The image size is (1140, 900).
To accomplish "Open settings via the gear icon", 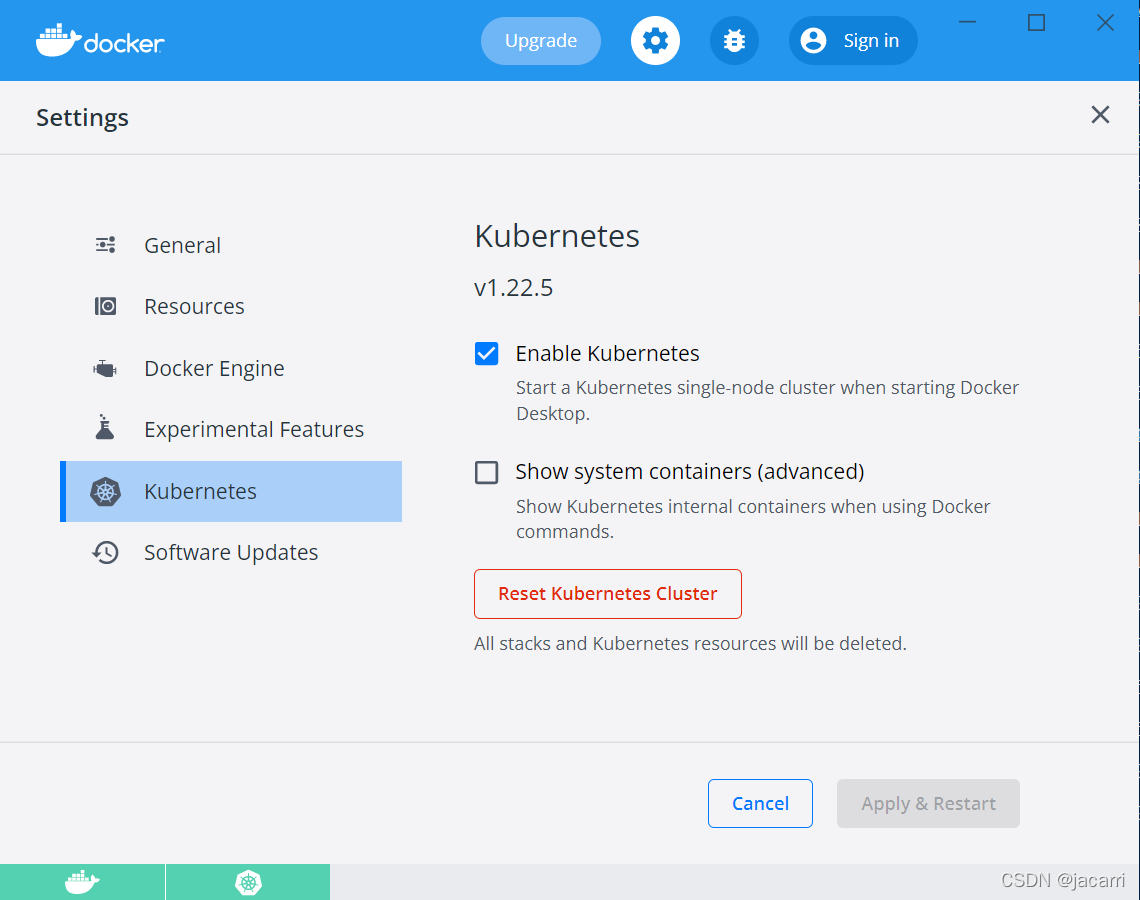I will (x=655, y=41).
